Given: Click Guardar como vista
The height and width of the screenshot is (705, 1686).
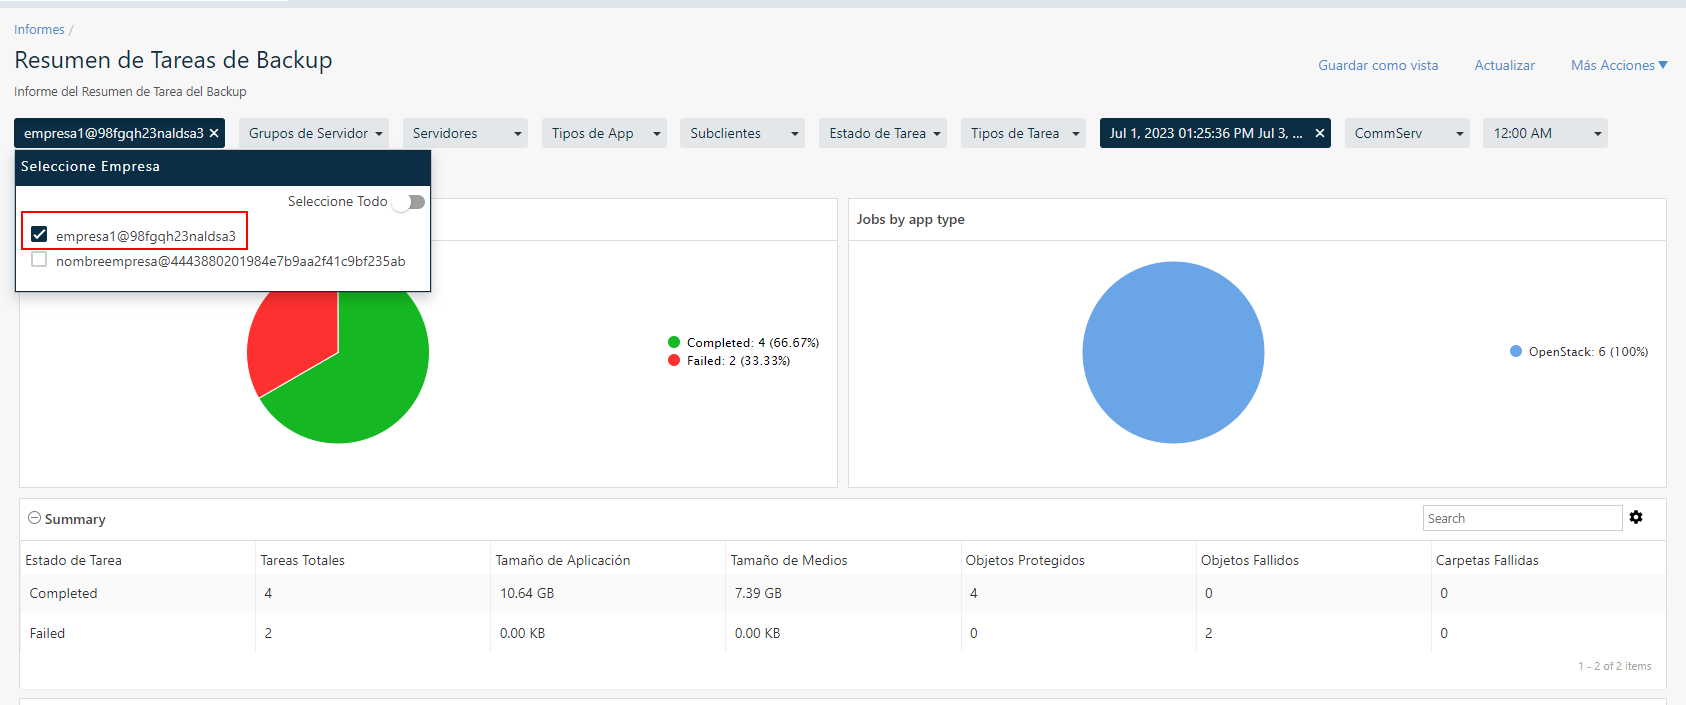Looking at the screenshot, I should pyautogui.click(x=1378, y=65).
